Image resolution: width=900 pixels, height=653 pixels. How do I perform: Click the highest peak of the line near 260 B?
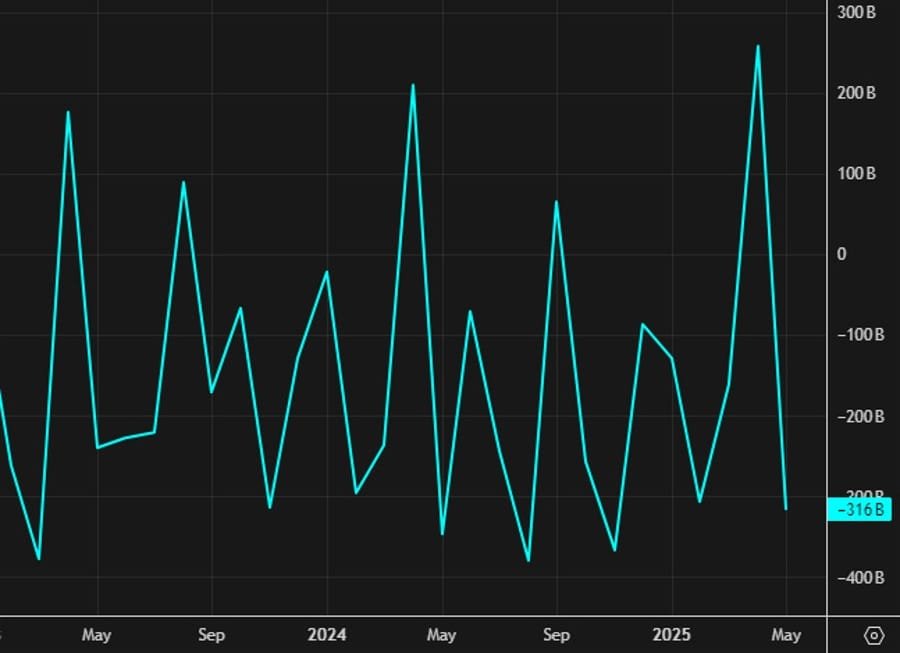tap(758, 46)
